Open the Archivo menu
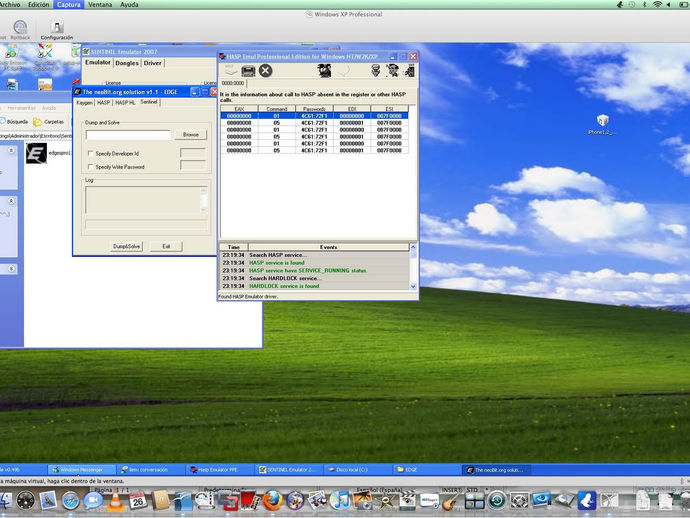This screenshot has width=690, height=518. [10, 4]
